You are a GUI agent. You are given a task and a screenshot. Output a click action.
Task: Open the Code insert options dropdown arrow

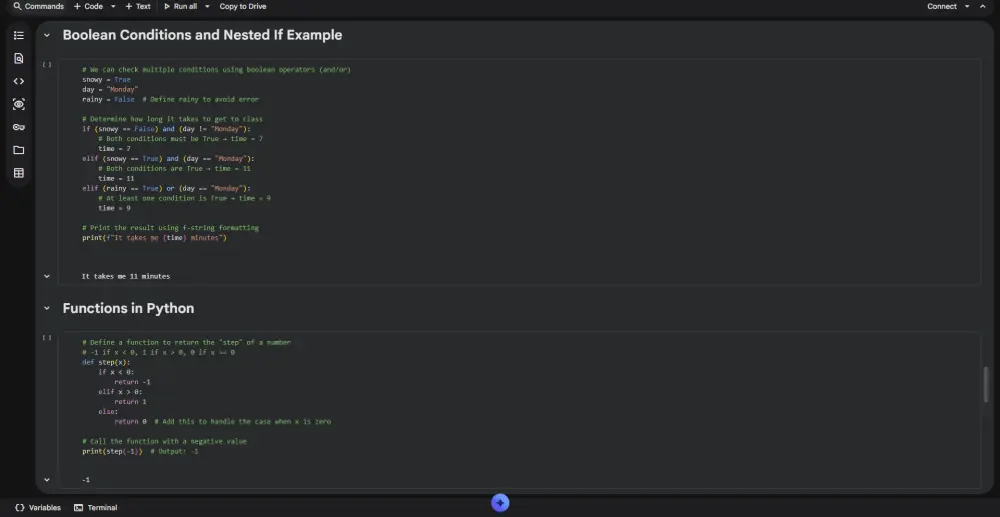(113, 6)
